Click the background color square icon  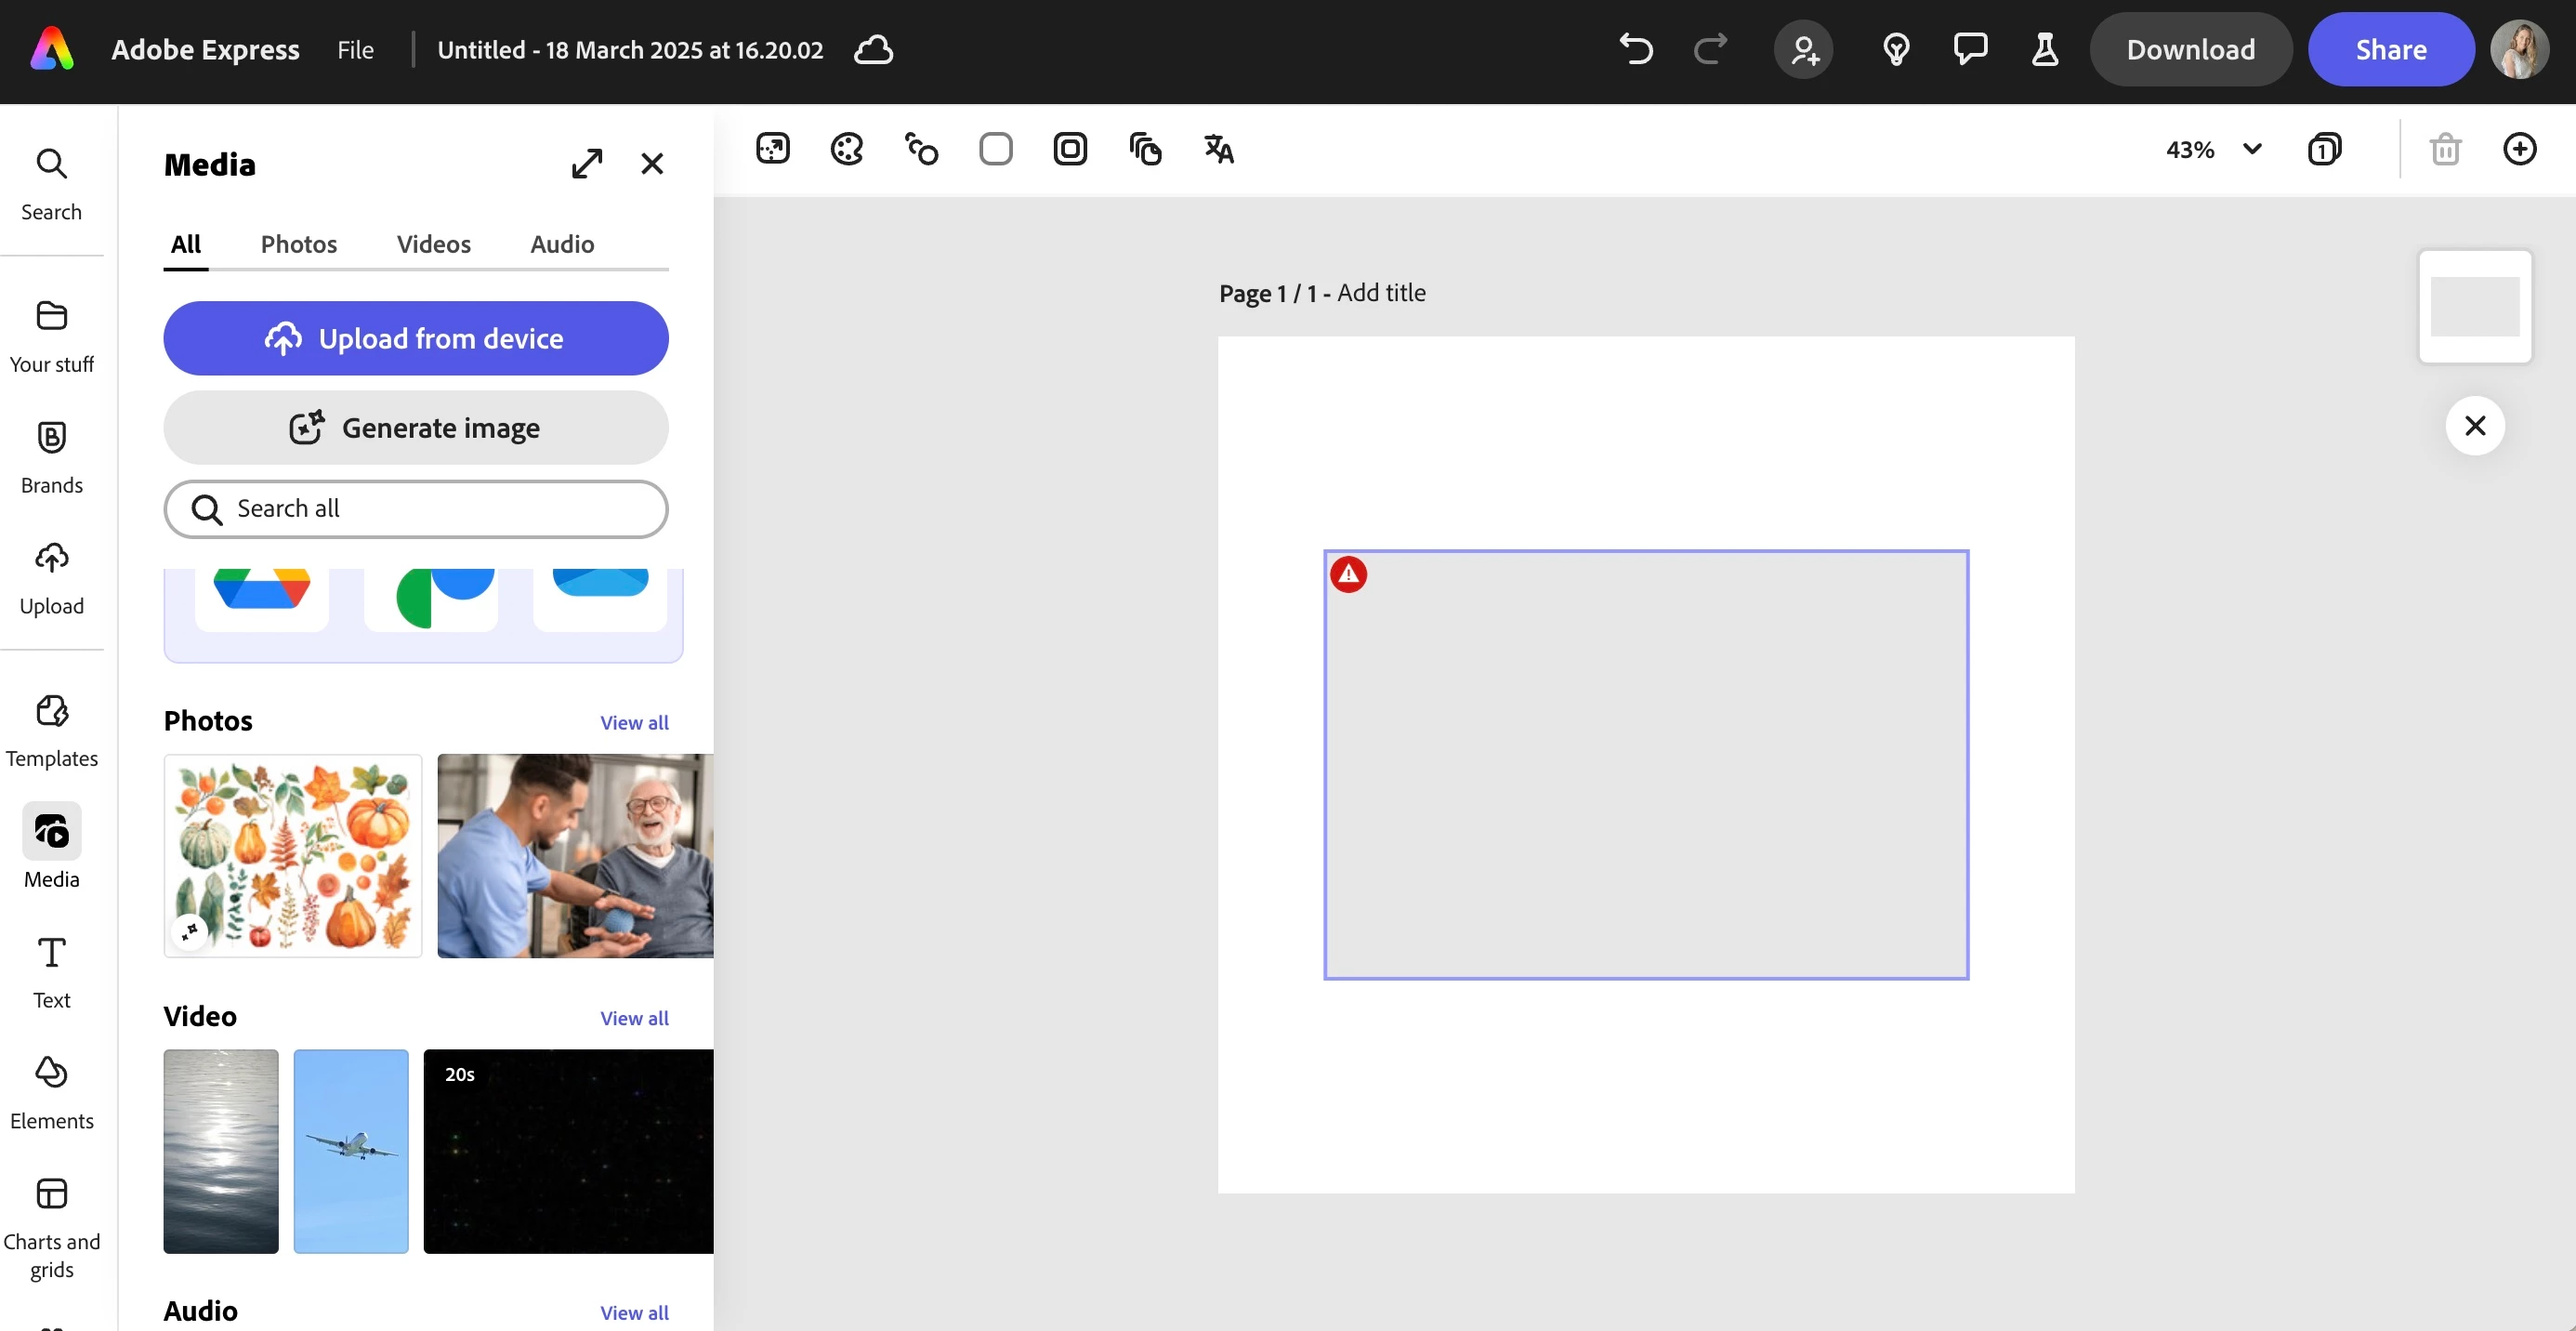coord(995,149)
